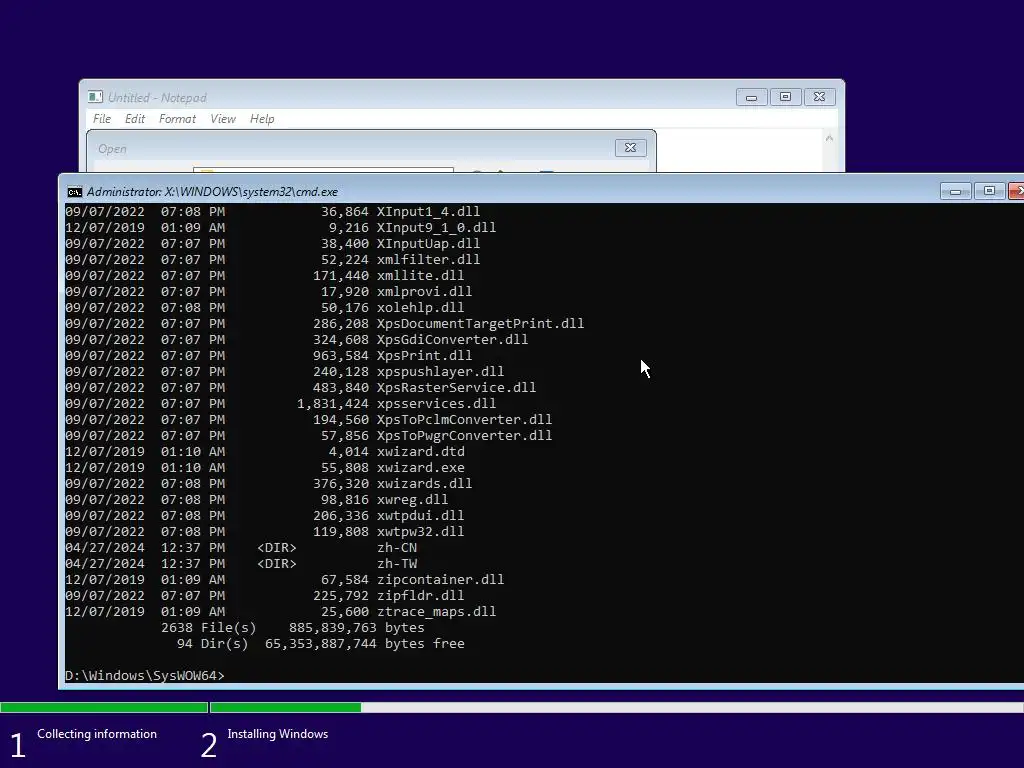Open the Format menu in Notepad
The height and width of the screenshot is (768, 1024).
(x=177, y=119)
